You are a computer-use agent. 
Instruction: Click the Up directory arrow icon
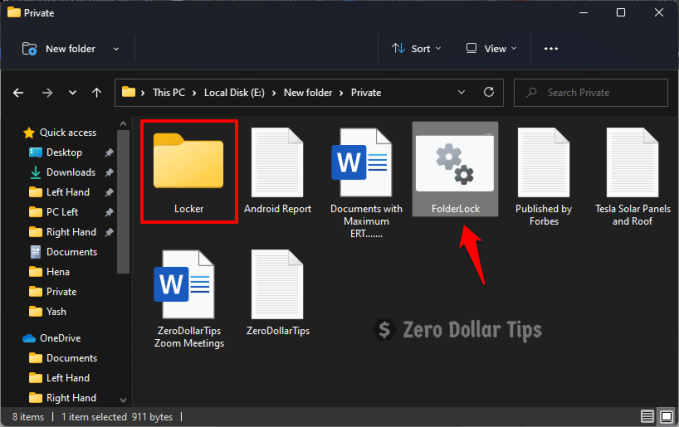click(x=96, y=93)
